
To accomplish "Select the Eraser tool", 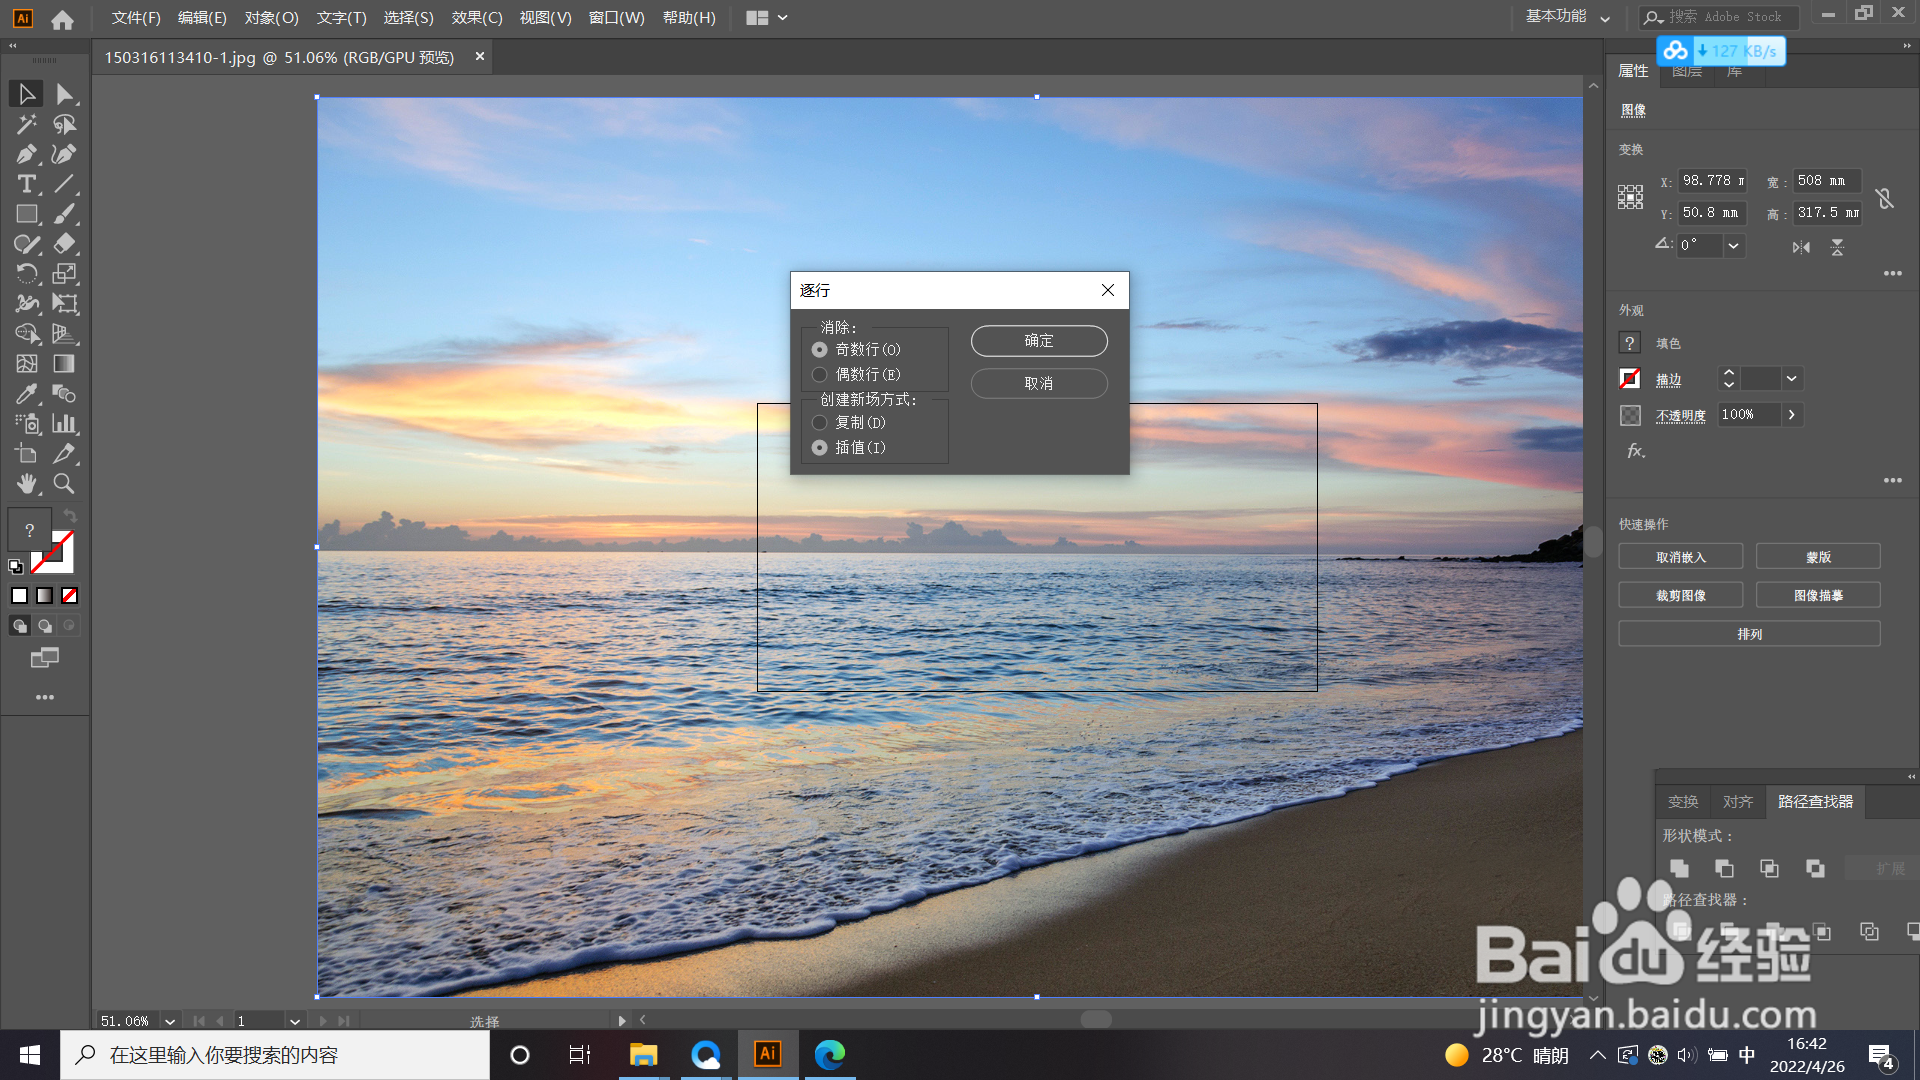I will tap(64, 244).
